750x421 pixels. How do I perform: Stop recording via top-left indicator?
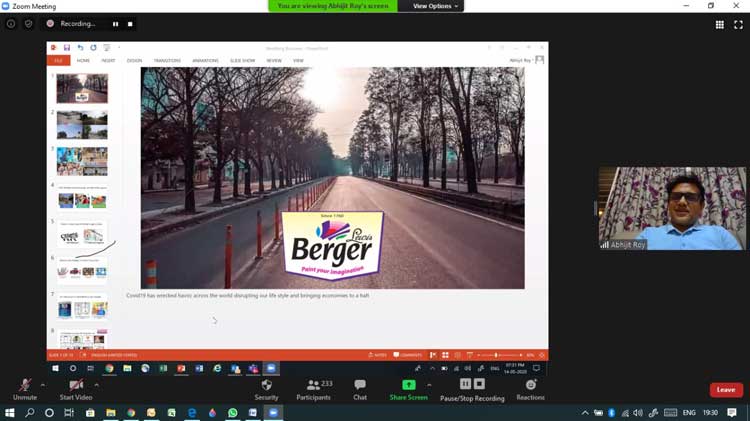click(x=130, y=24)
